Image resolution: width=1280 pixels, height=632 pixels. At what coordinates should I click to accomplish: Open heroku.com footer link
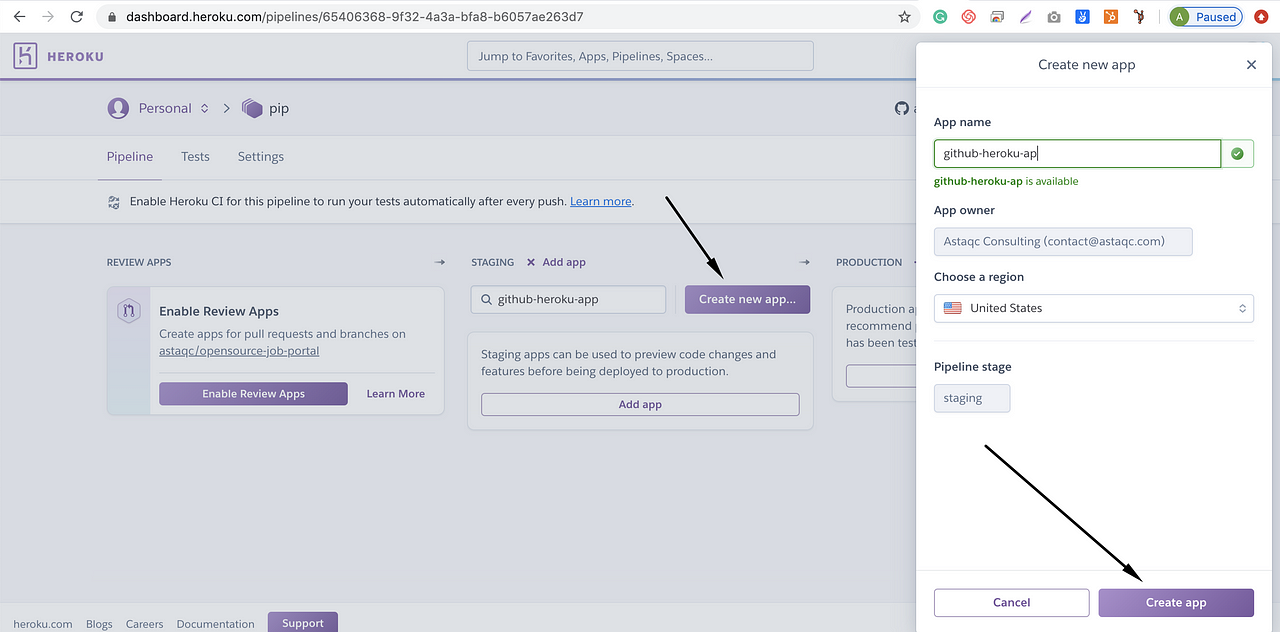point(43,624)
